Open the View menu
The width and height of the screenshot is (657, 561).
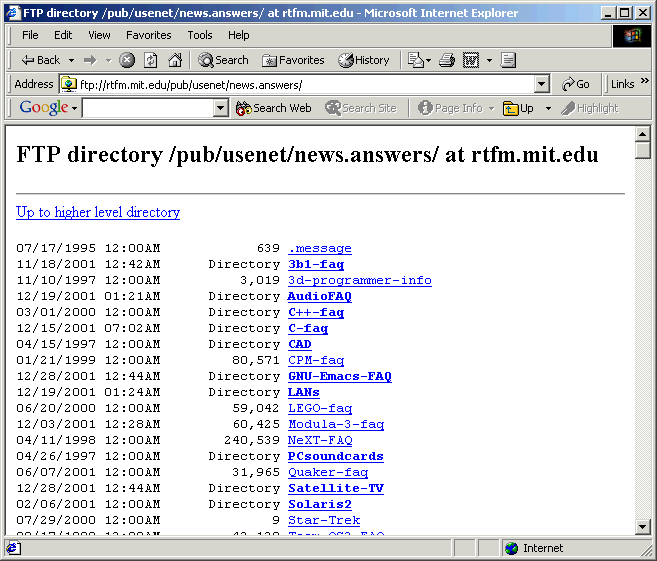point(99,35)
